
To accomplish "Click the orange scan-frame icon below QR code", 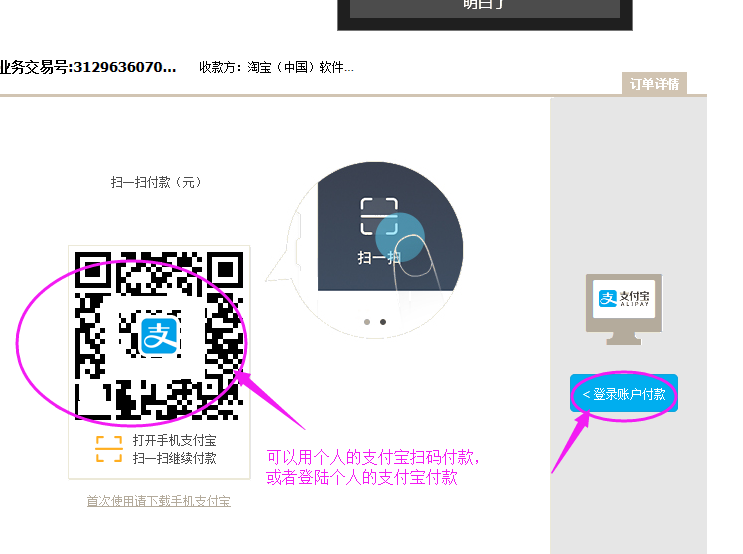I will (108, 449).
